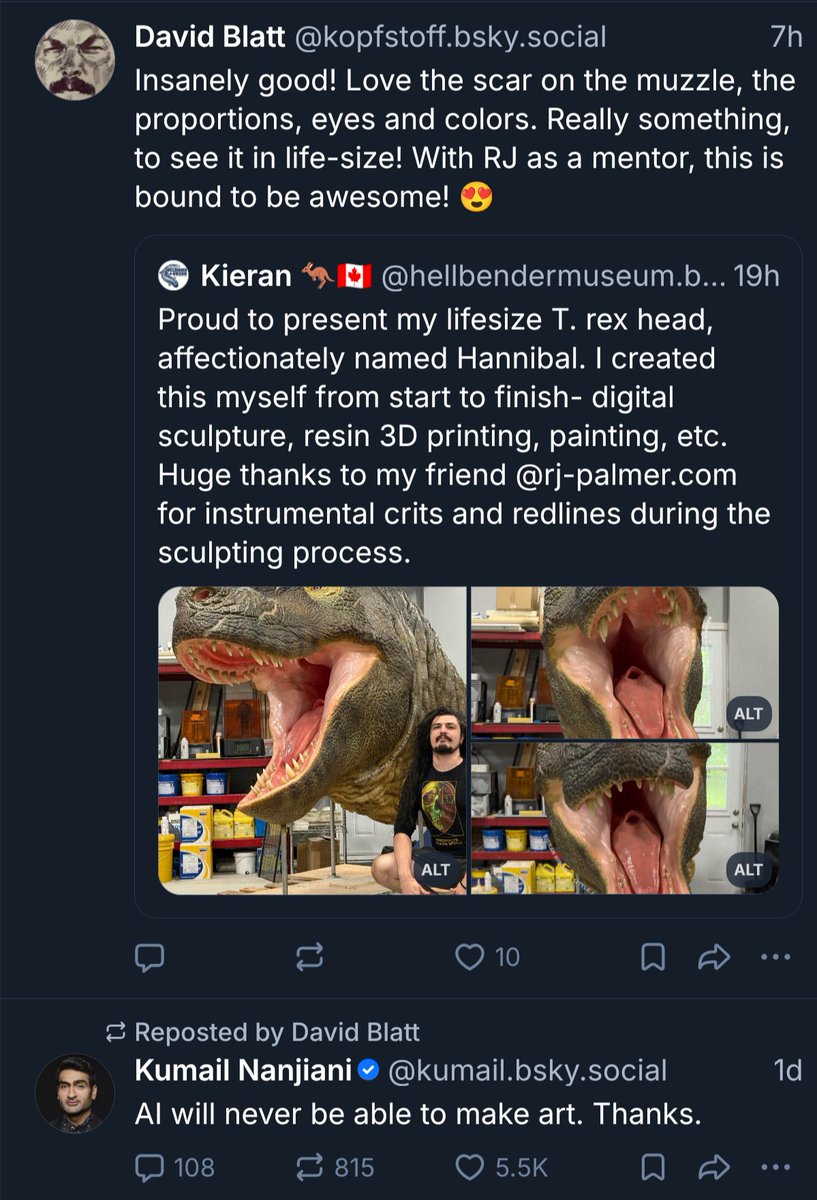Bookmark David Blatt's T. rex post
Image resolution: width=817 pixels, height=1200 pixels.
coord(652,958)
